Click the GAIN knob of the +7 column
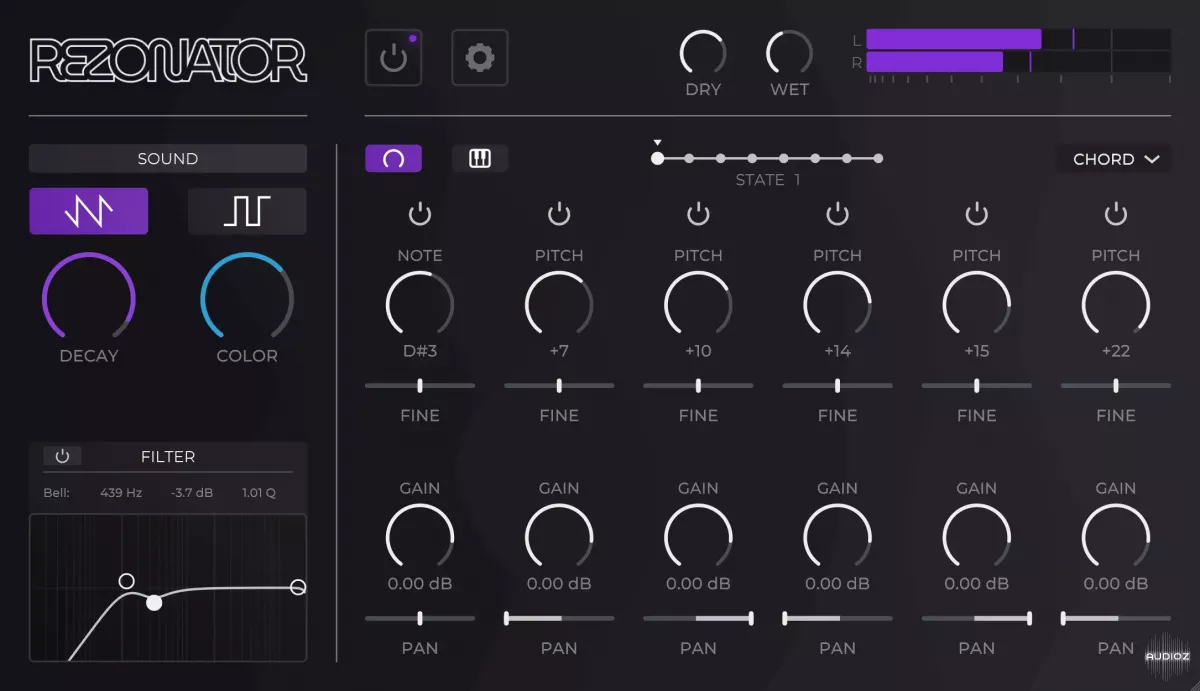The height and width of the screenshot is (691, 1200). tap(559, 537)
